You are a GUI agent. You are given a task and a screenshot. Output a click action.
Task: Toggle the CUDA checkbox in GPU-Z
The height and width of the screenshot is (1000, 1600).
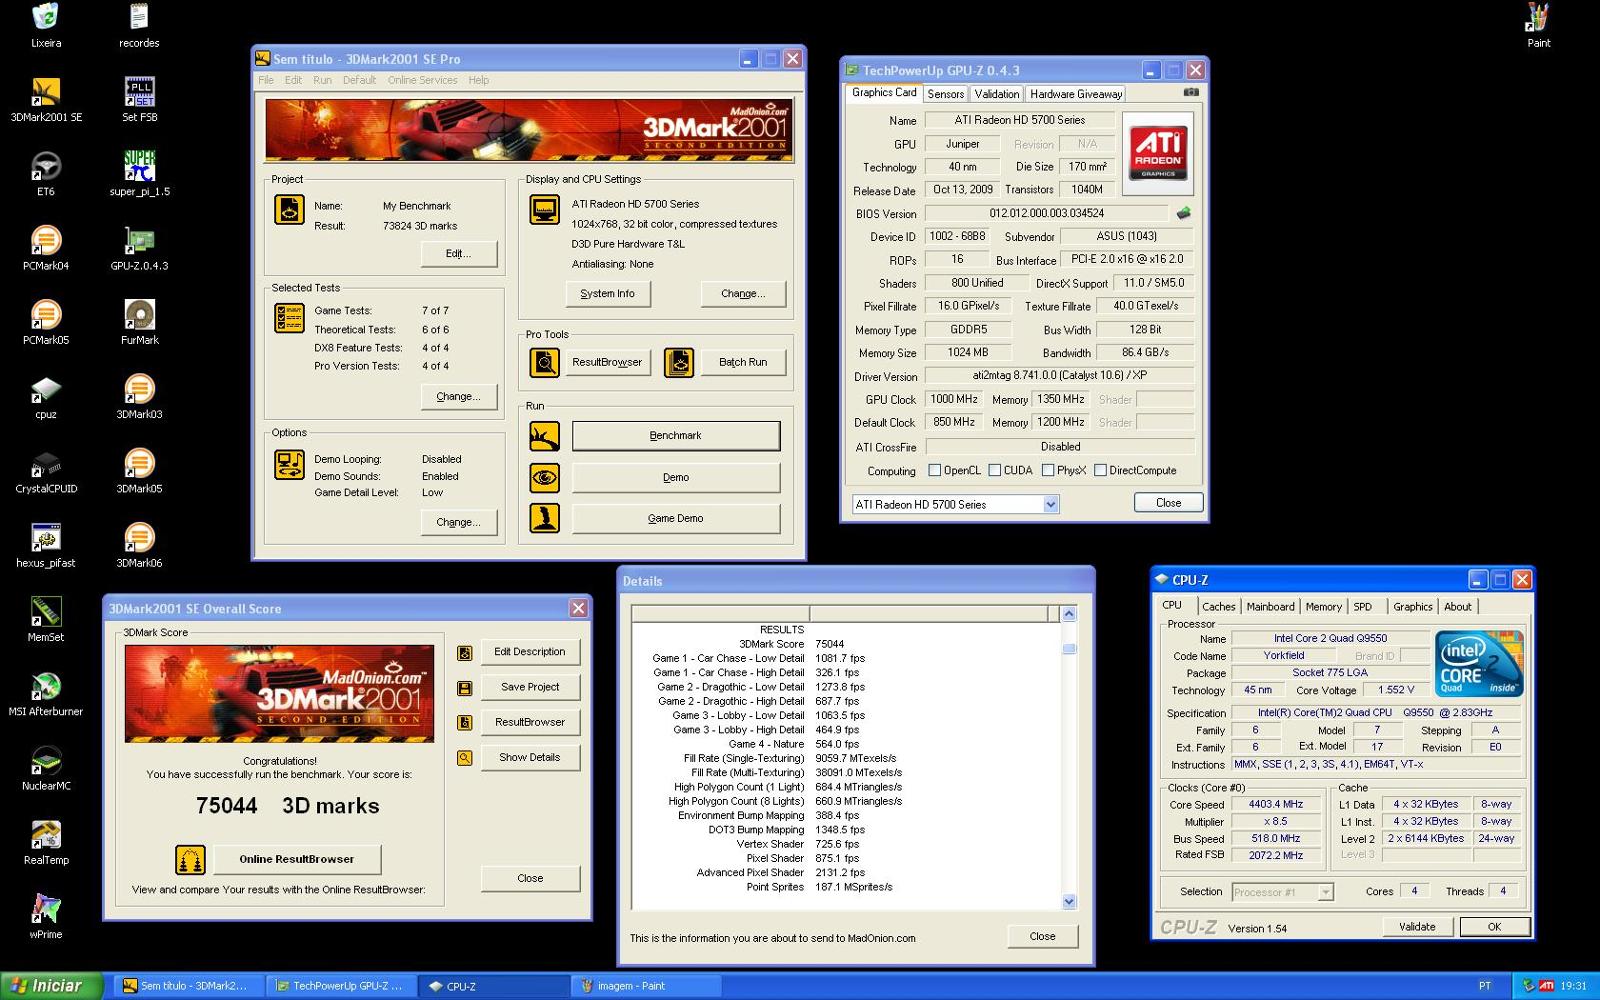pos(994,470)
